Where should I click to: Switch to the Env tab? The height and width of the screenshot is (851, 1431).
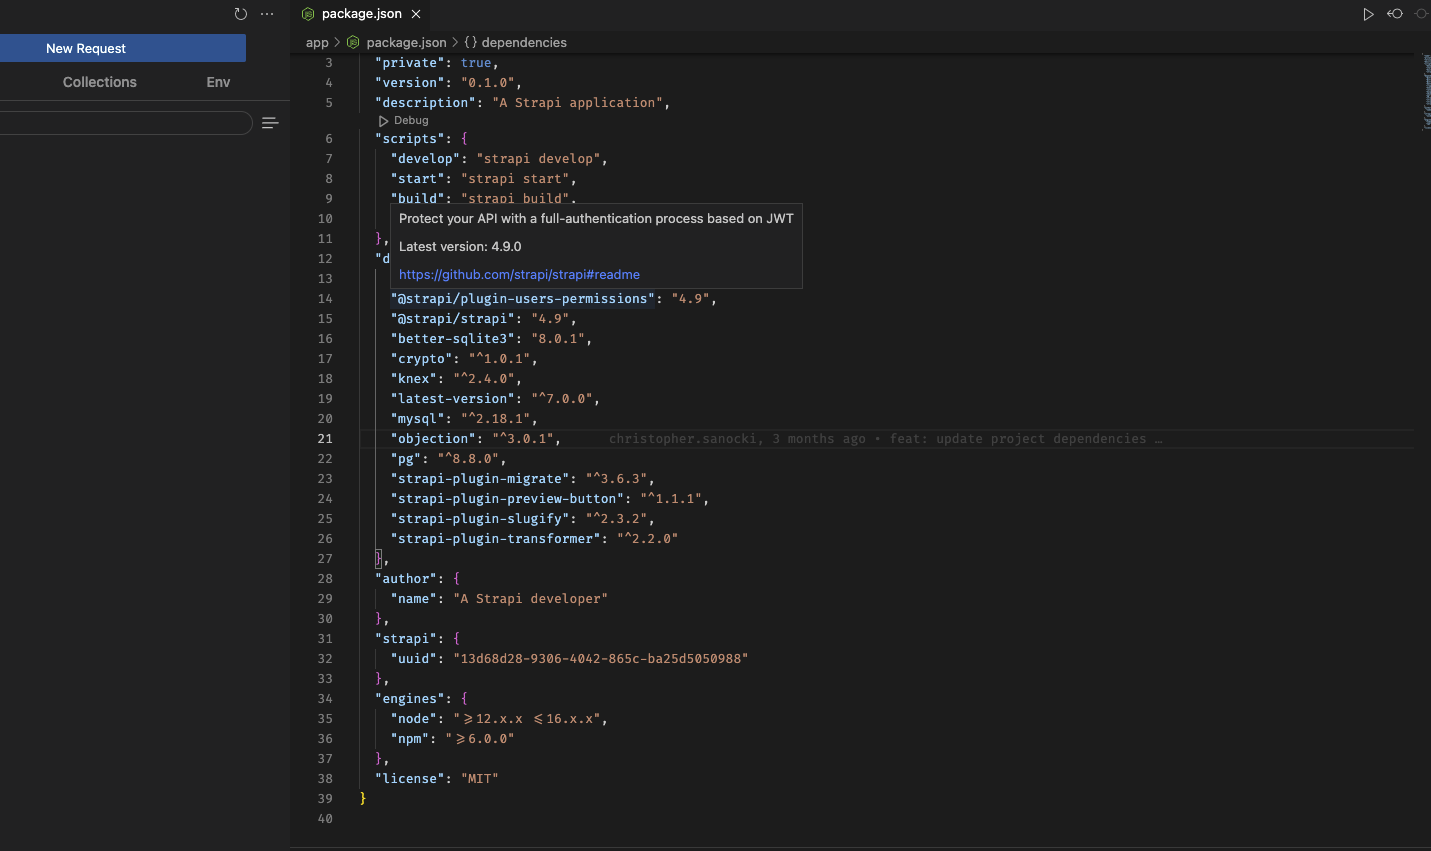coord(218,82)
